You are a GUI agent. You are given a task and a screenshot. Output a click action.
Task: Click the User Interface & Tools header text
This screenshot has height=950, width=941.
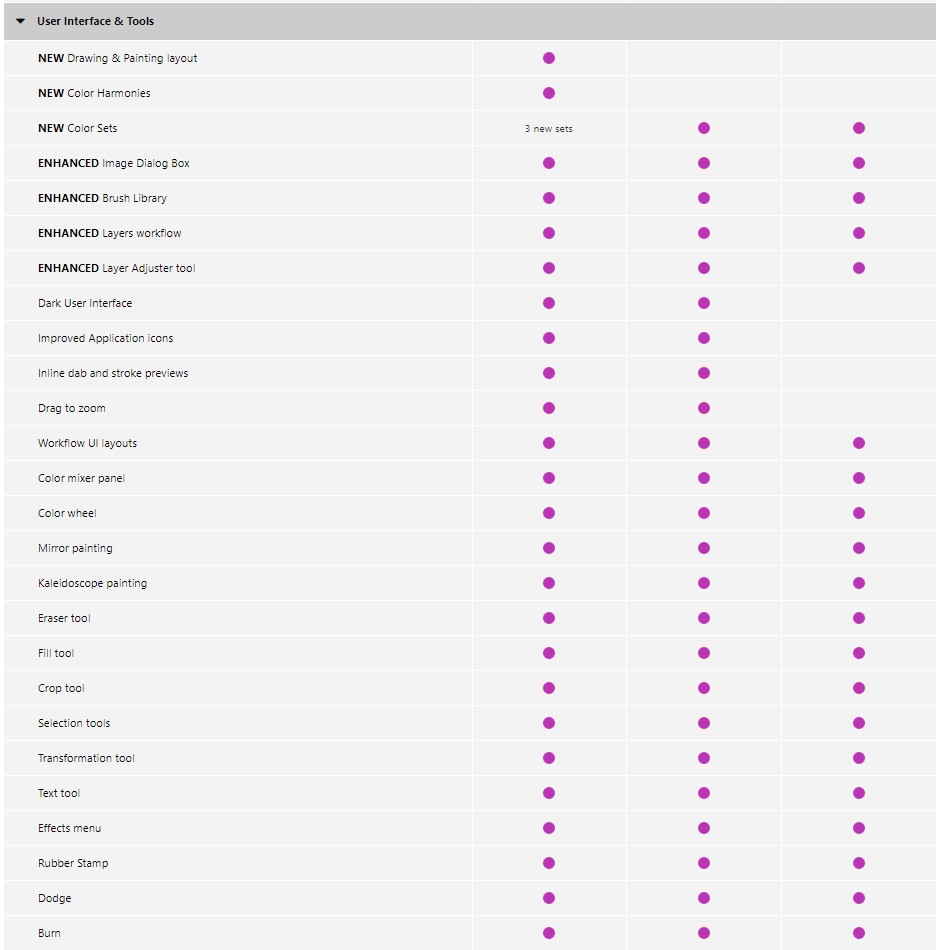click(x=95, y=21)
